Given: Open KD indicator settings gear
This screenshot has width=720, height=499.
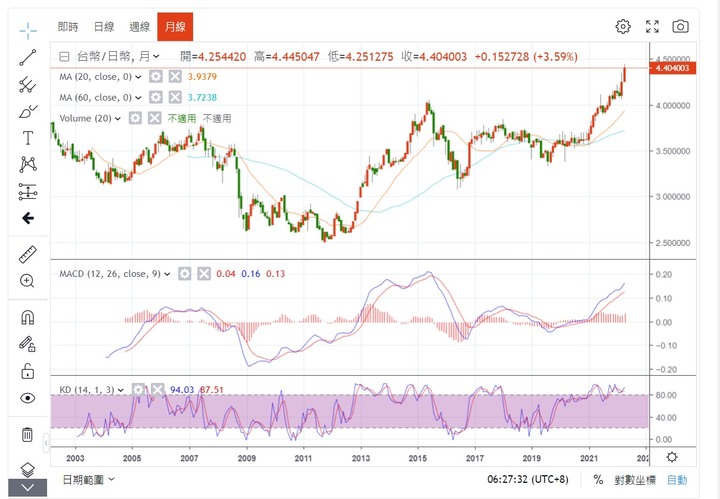Looking at the screenshot, I should pos(138,390).
